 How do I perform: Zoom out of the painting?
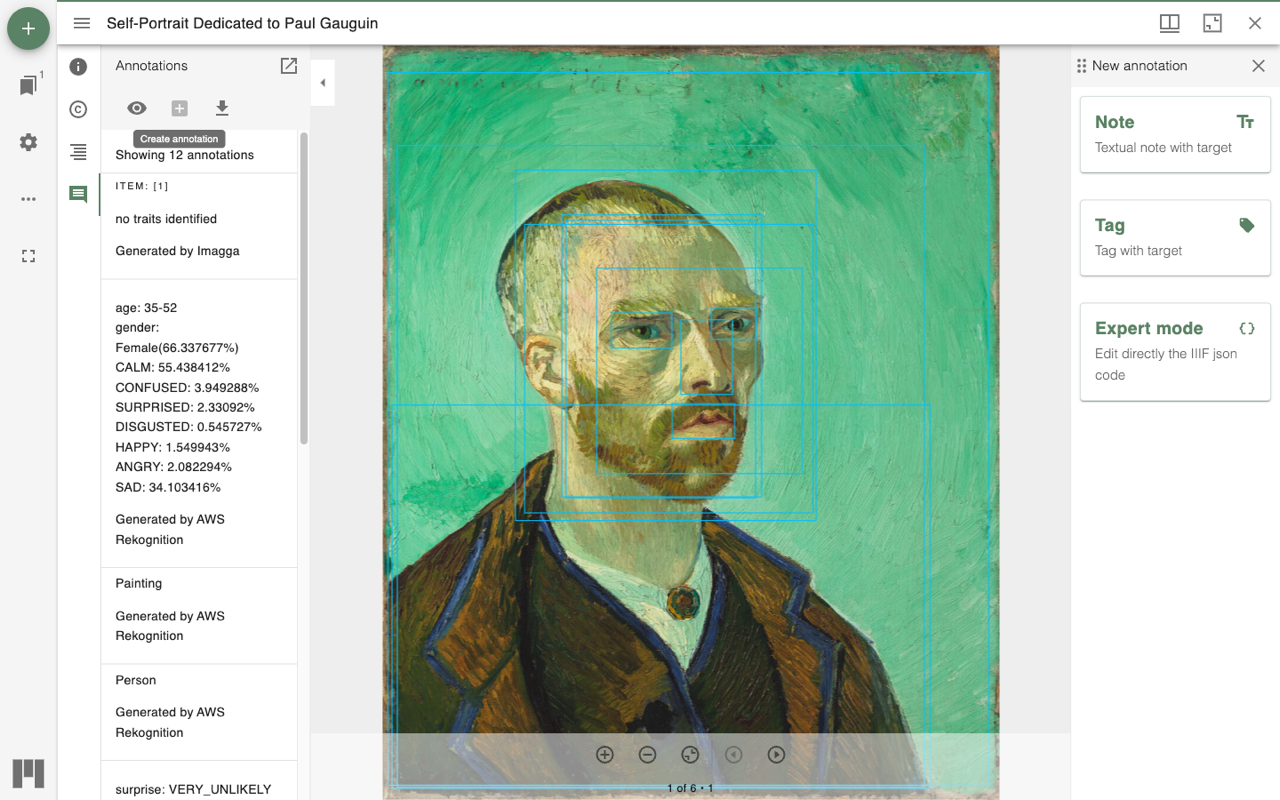pyautogui.click(x=647, y=755)
